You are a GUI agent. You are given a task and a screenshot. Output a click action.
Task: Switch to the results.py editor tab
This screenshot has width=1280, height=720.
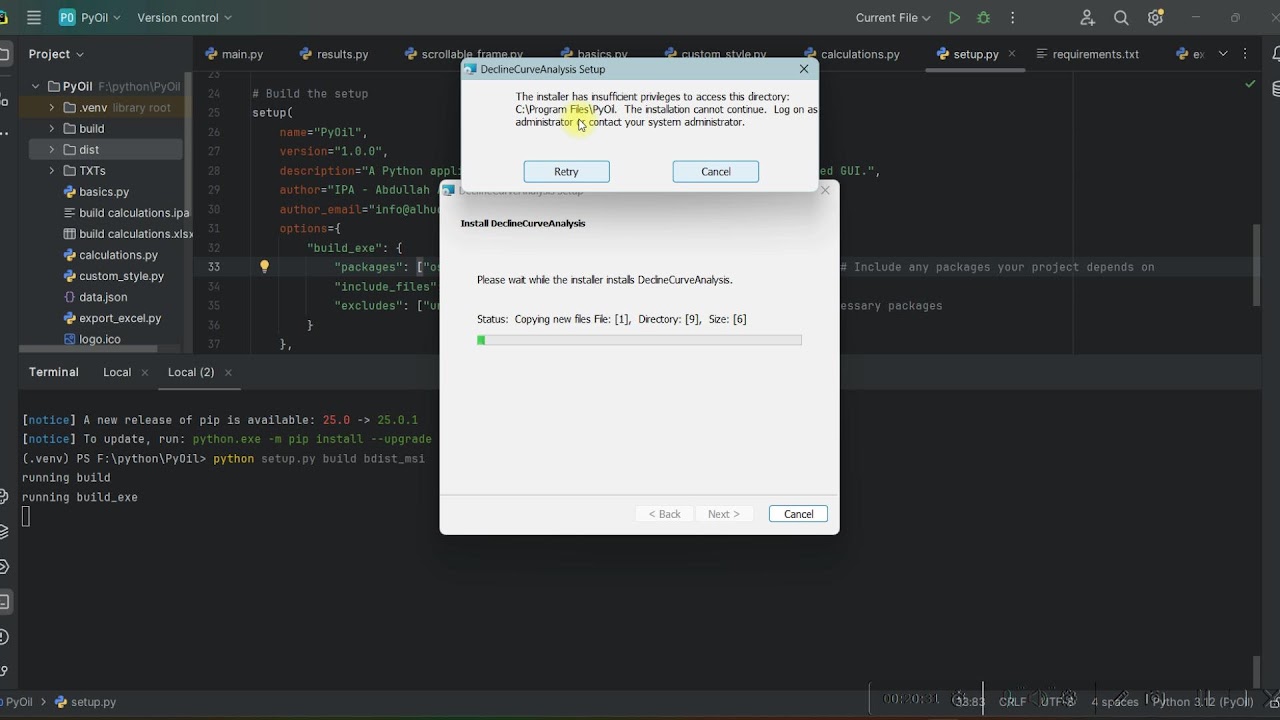point(334,54)
